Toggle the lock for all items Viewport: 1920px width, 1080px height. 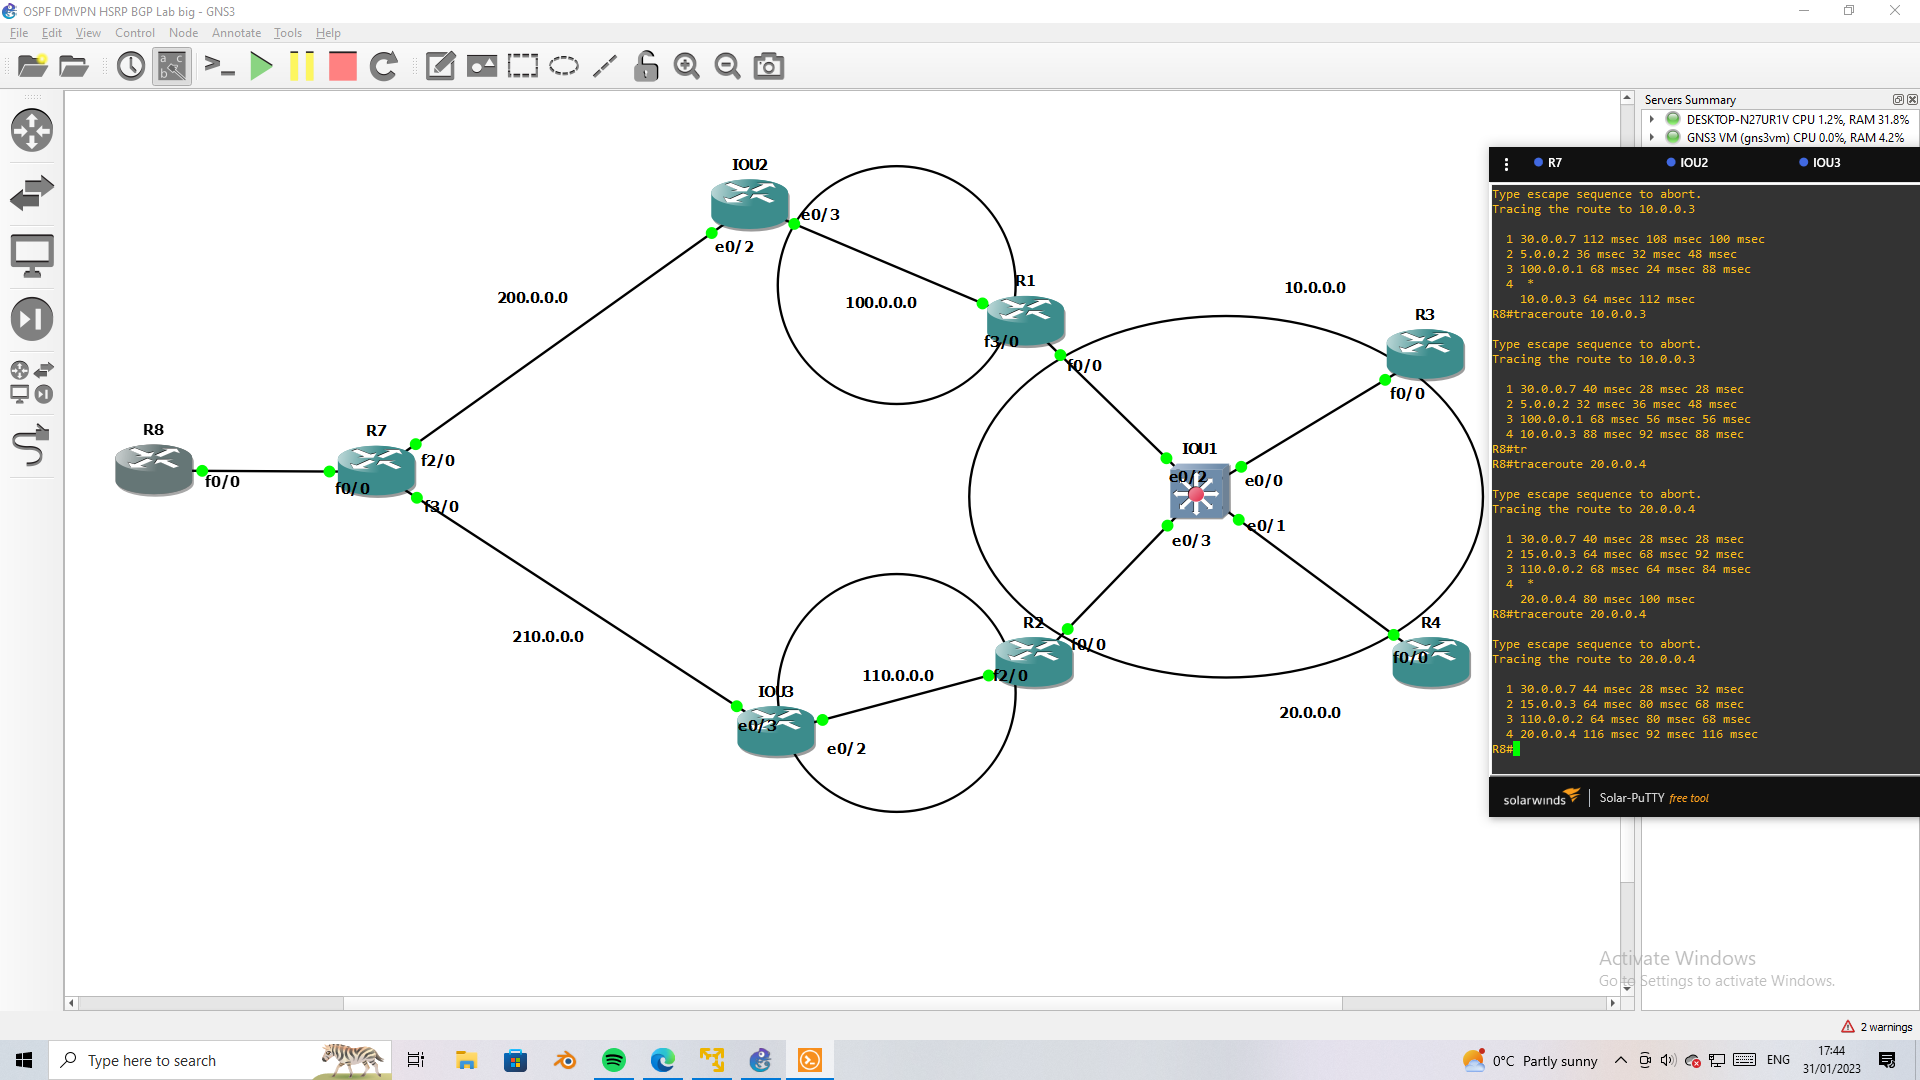click(645, 66)
